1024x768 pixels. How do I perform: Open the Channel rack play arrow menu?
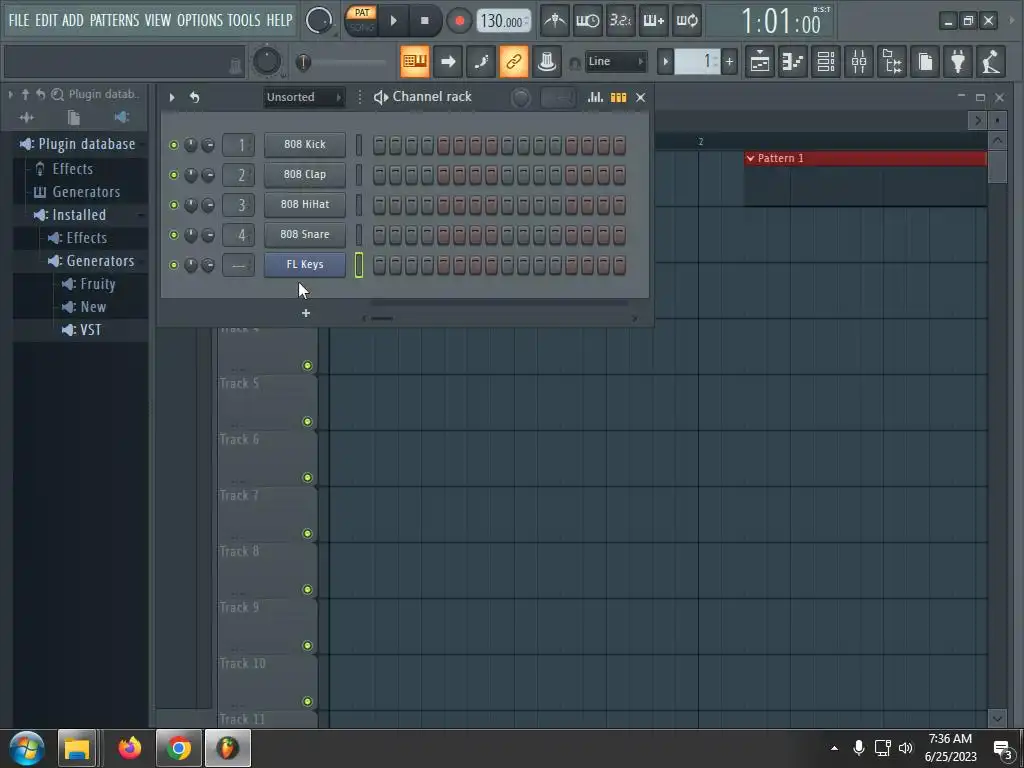(172, 97)
